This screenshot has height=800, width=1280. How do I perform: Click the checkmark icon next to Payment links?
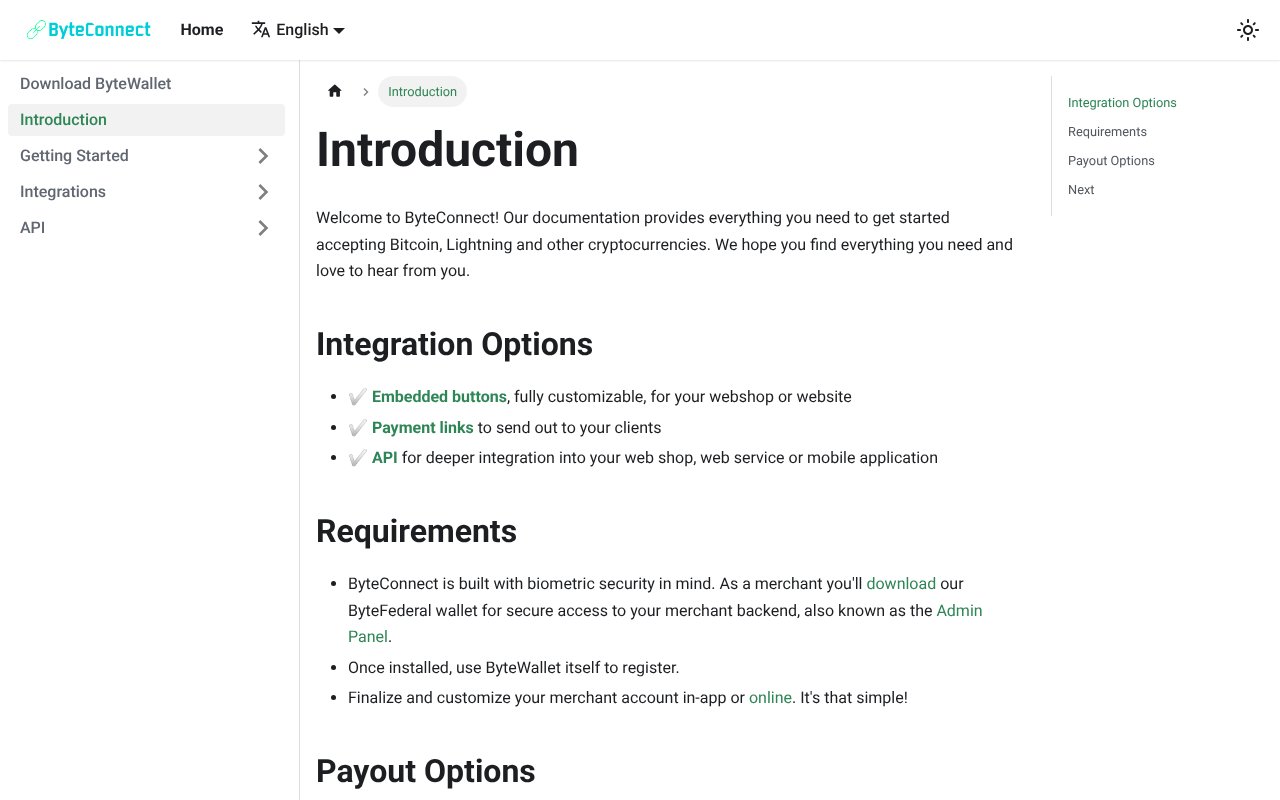(357, 427)
